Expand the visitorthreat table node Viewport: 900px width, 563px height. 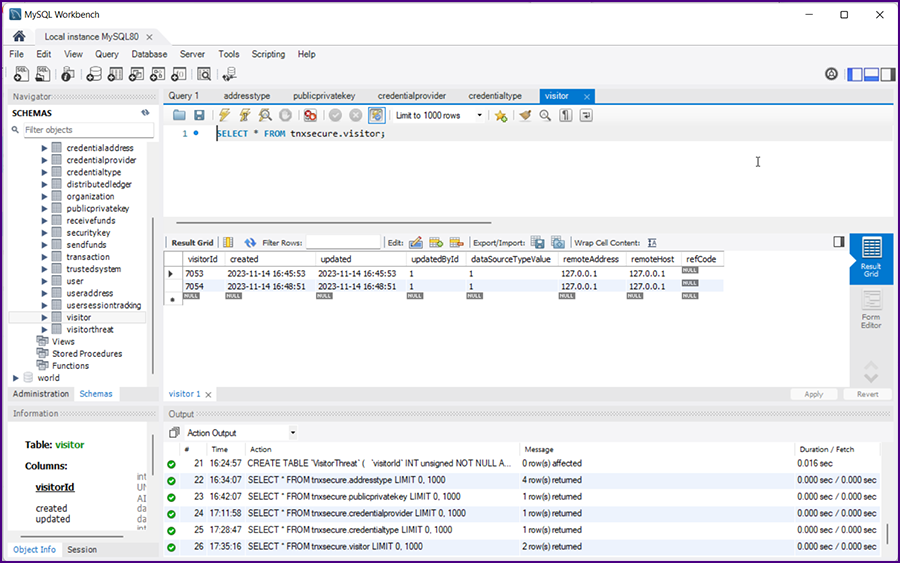(x=44, y=329)
